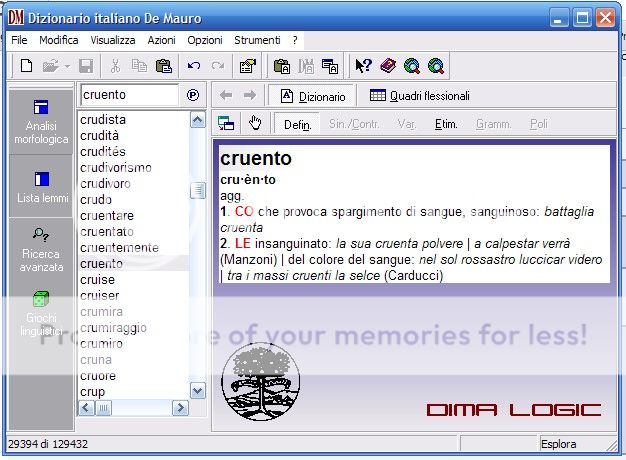Open the File menu
Image resolution: width=626 pixels, height=460 pixels.
(x=19, y=40)
